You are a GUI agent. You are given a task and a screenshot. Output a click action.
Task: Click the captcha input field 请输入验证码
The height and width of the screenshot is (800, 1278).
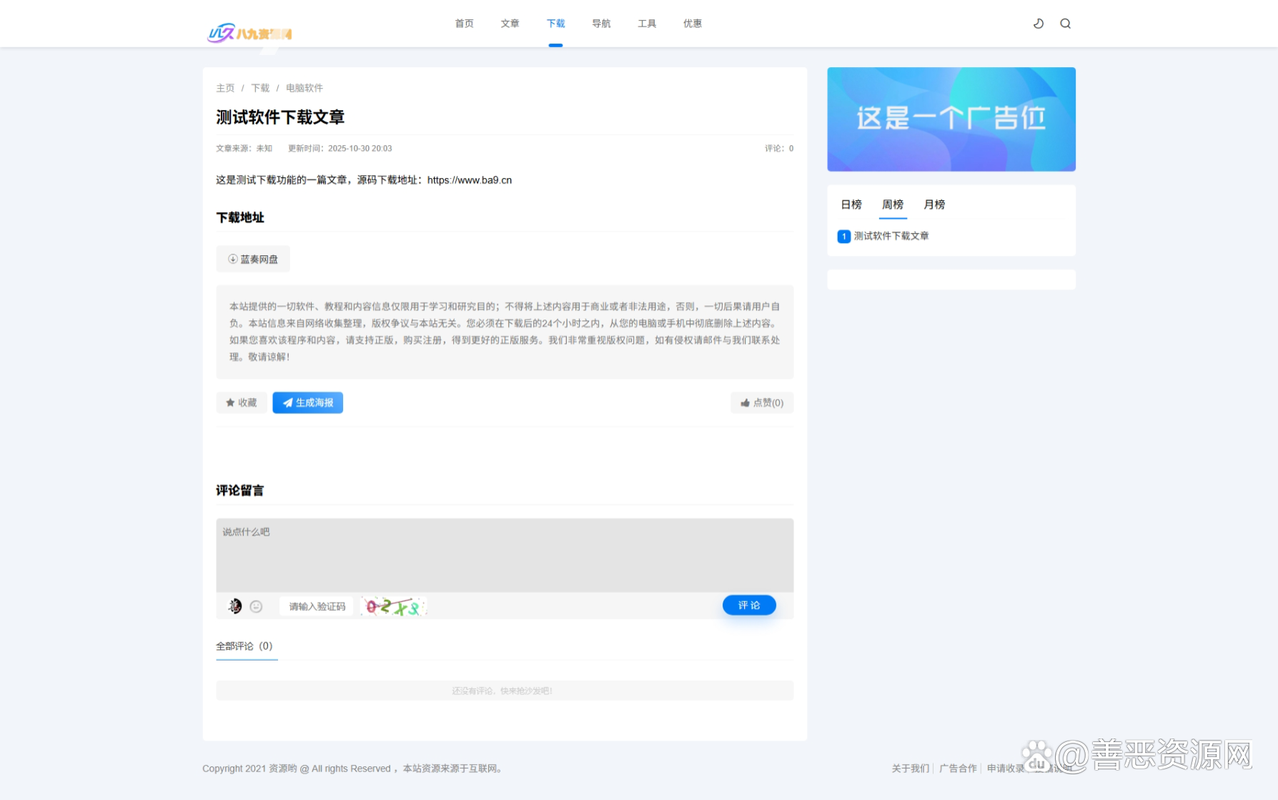pos(316,605)
